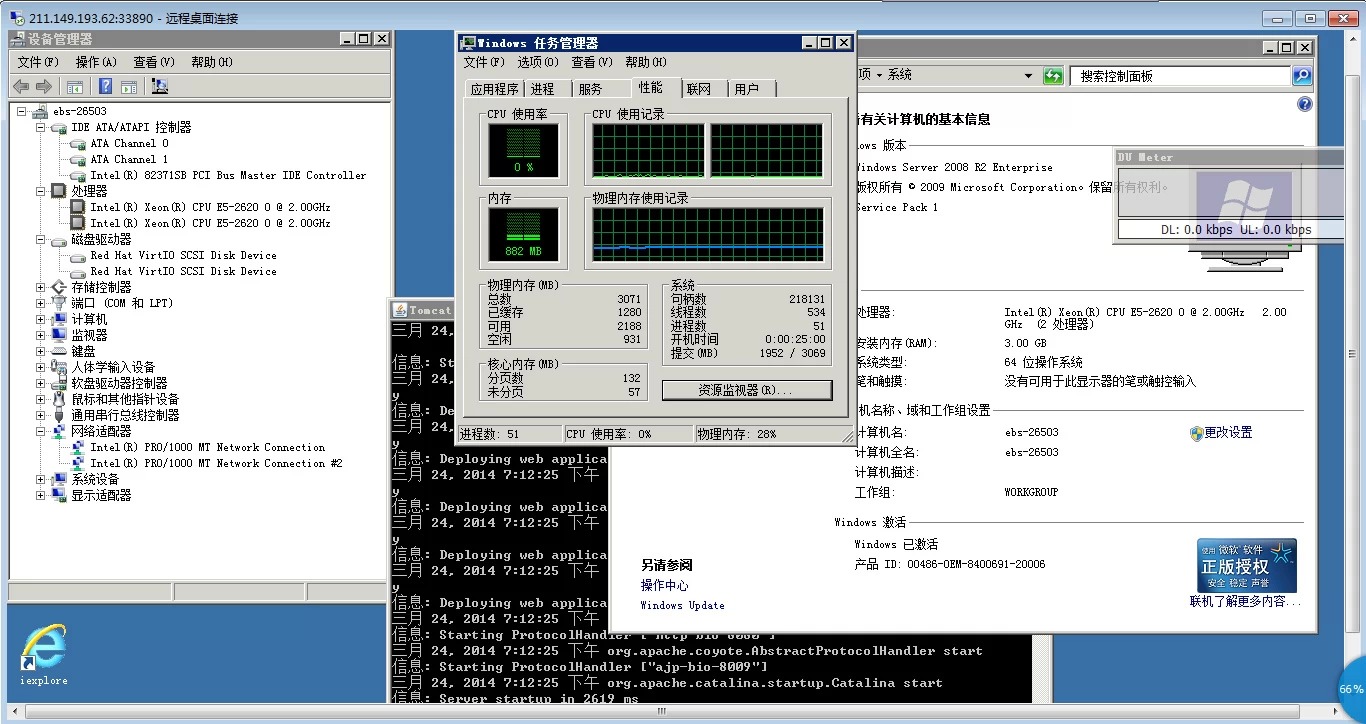
Task: Open the blue question-mark help icon in Device Manager
Action: (x=104, y=87)
